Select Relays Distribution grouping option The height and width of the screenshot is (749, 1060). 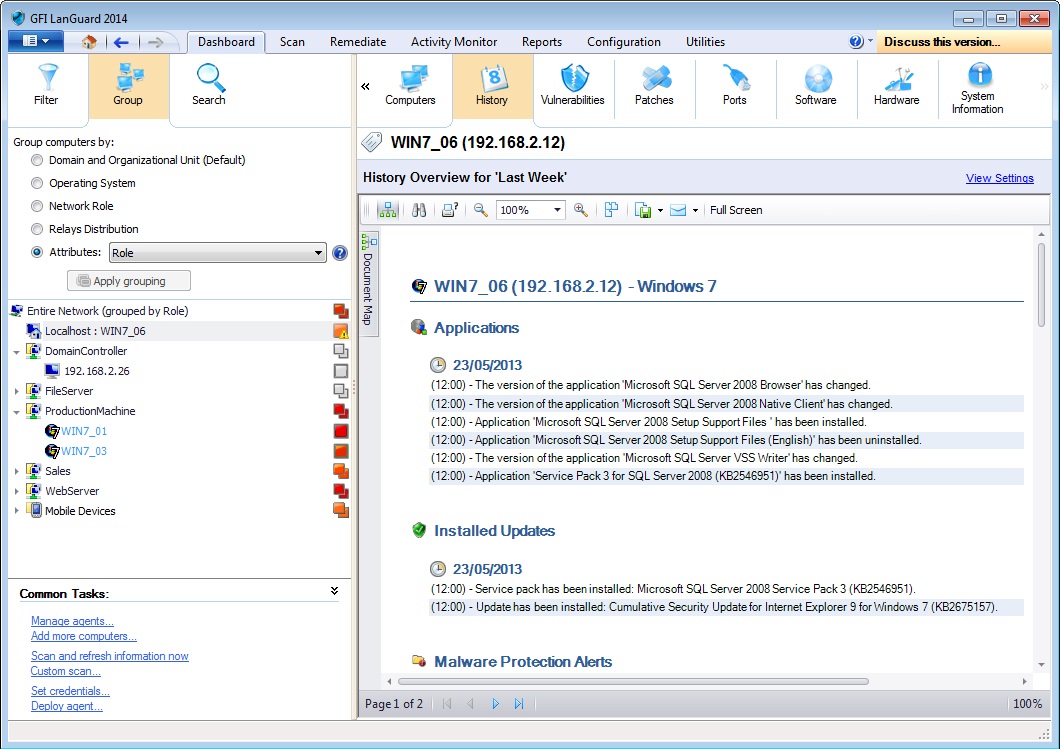pos(37,229)
